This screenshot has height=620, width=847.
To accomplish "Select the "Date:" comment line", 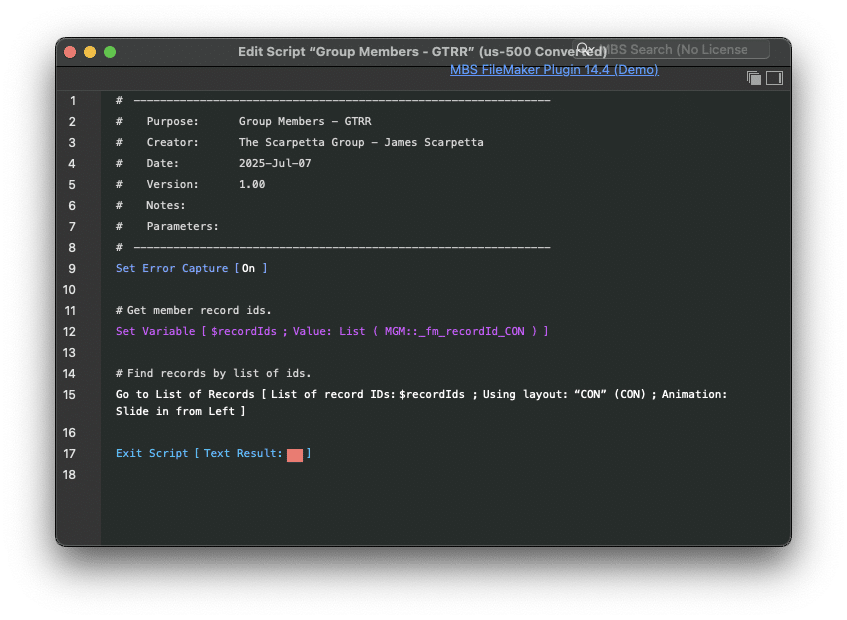I will [213, 163].
